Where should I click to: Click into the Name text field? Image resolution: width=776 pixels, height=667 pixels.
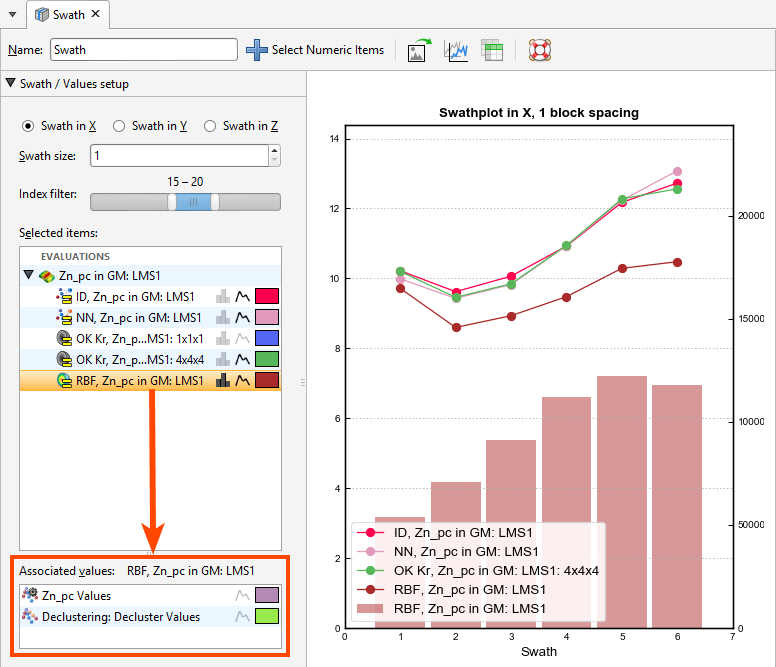[x=144, y=50]
